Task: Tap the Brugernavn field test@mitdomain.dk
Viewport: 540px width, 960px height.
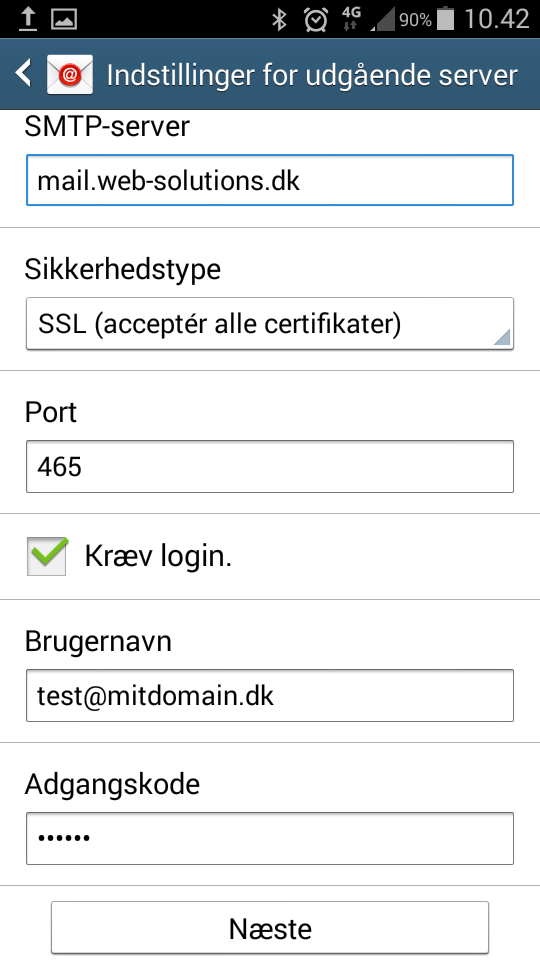Action: tap(269, 696)
